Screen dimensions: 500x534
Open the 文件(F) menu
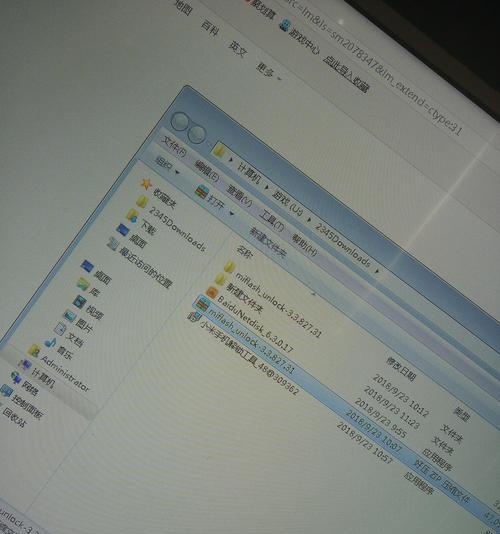174,146
